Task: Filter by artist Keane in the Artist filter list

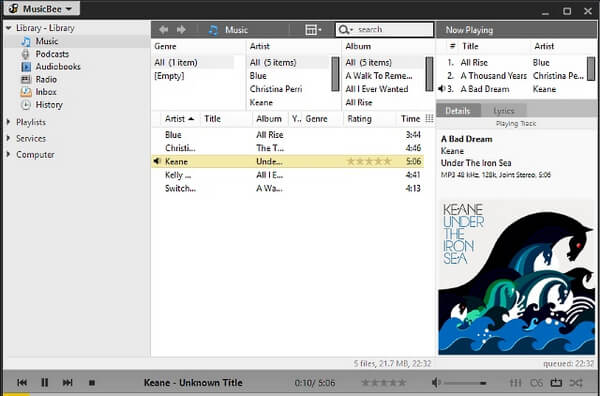Action: [x=261, y=102]
